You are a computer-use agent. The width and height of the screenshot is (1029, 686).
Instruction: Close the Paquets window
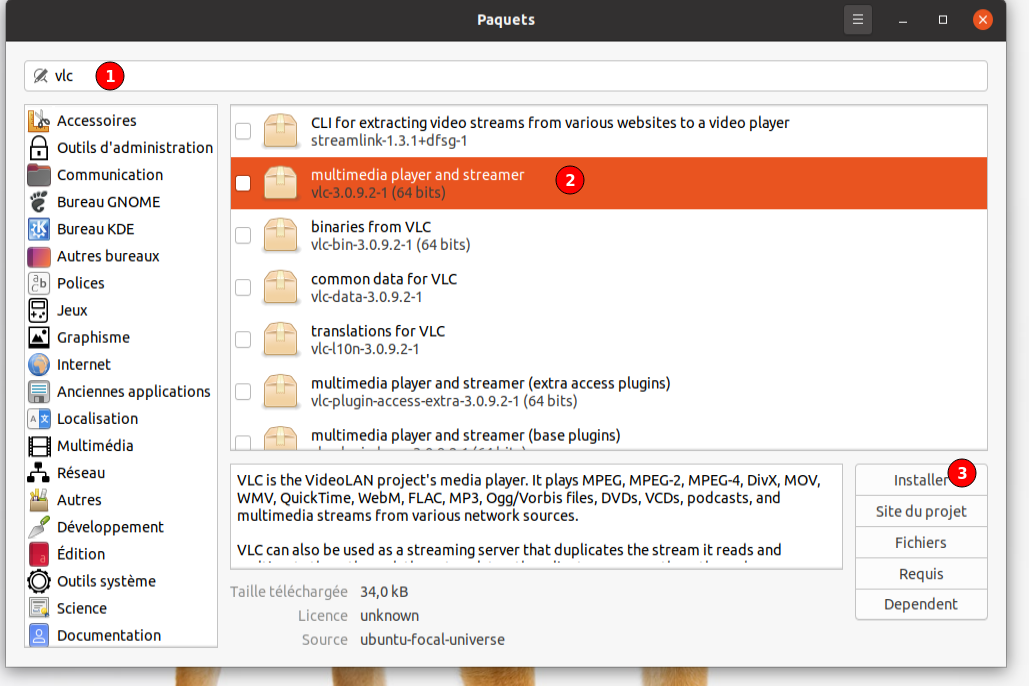(x=982, y=20)
